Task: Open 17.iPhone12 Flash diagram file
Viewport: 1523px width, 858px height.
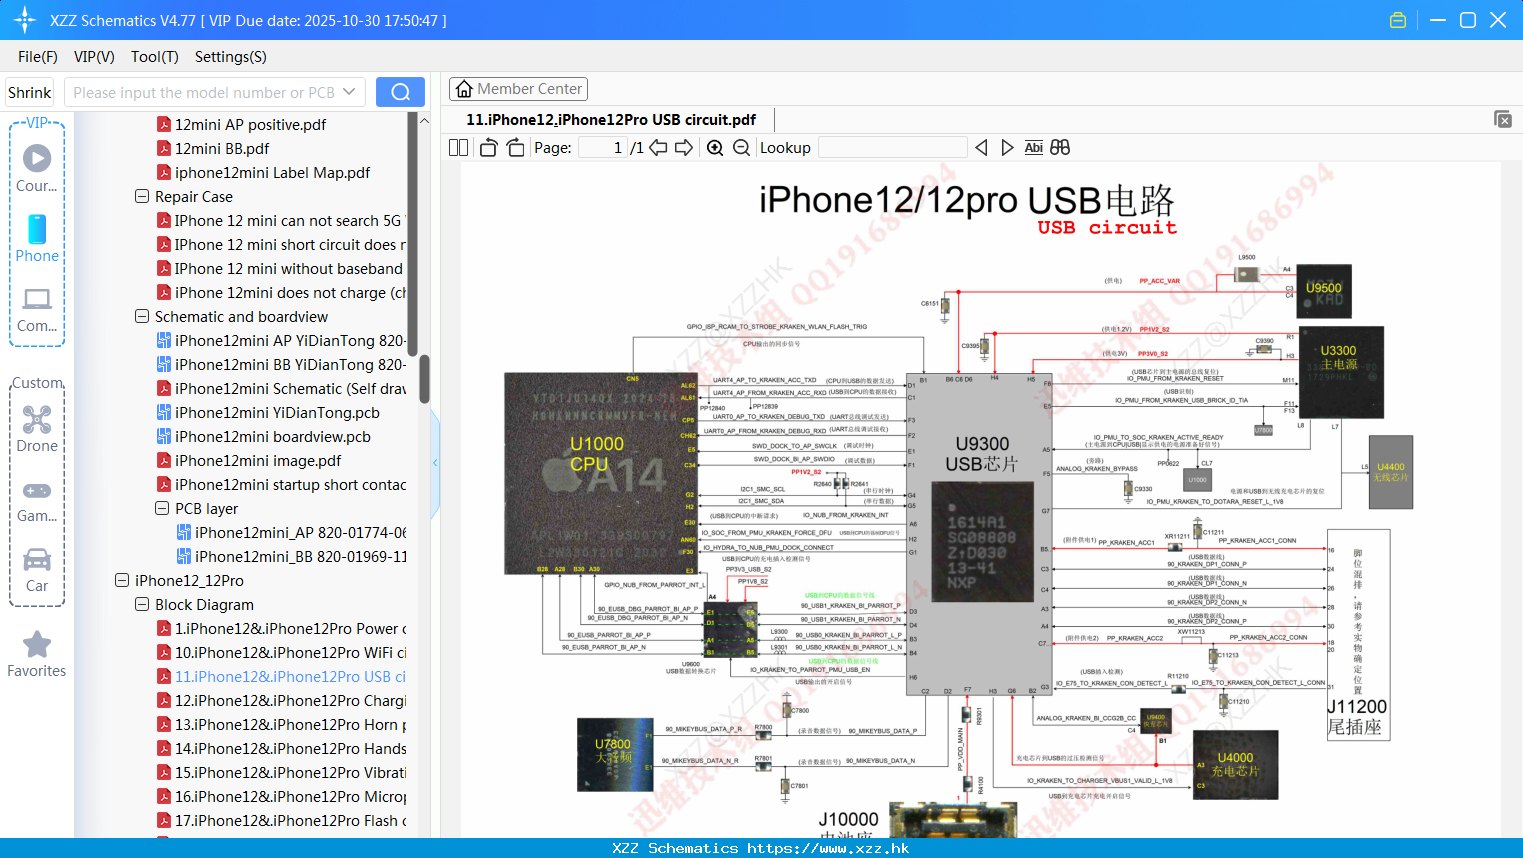Action: tap(281, 821)
